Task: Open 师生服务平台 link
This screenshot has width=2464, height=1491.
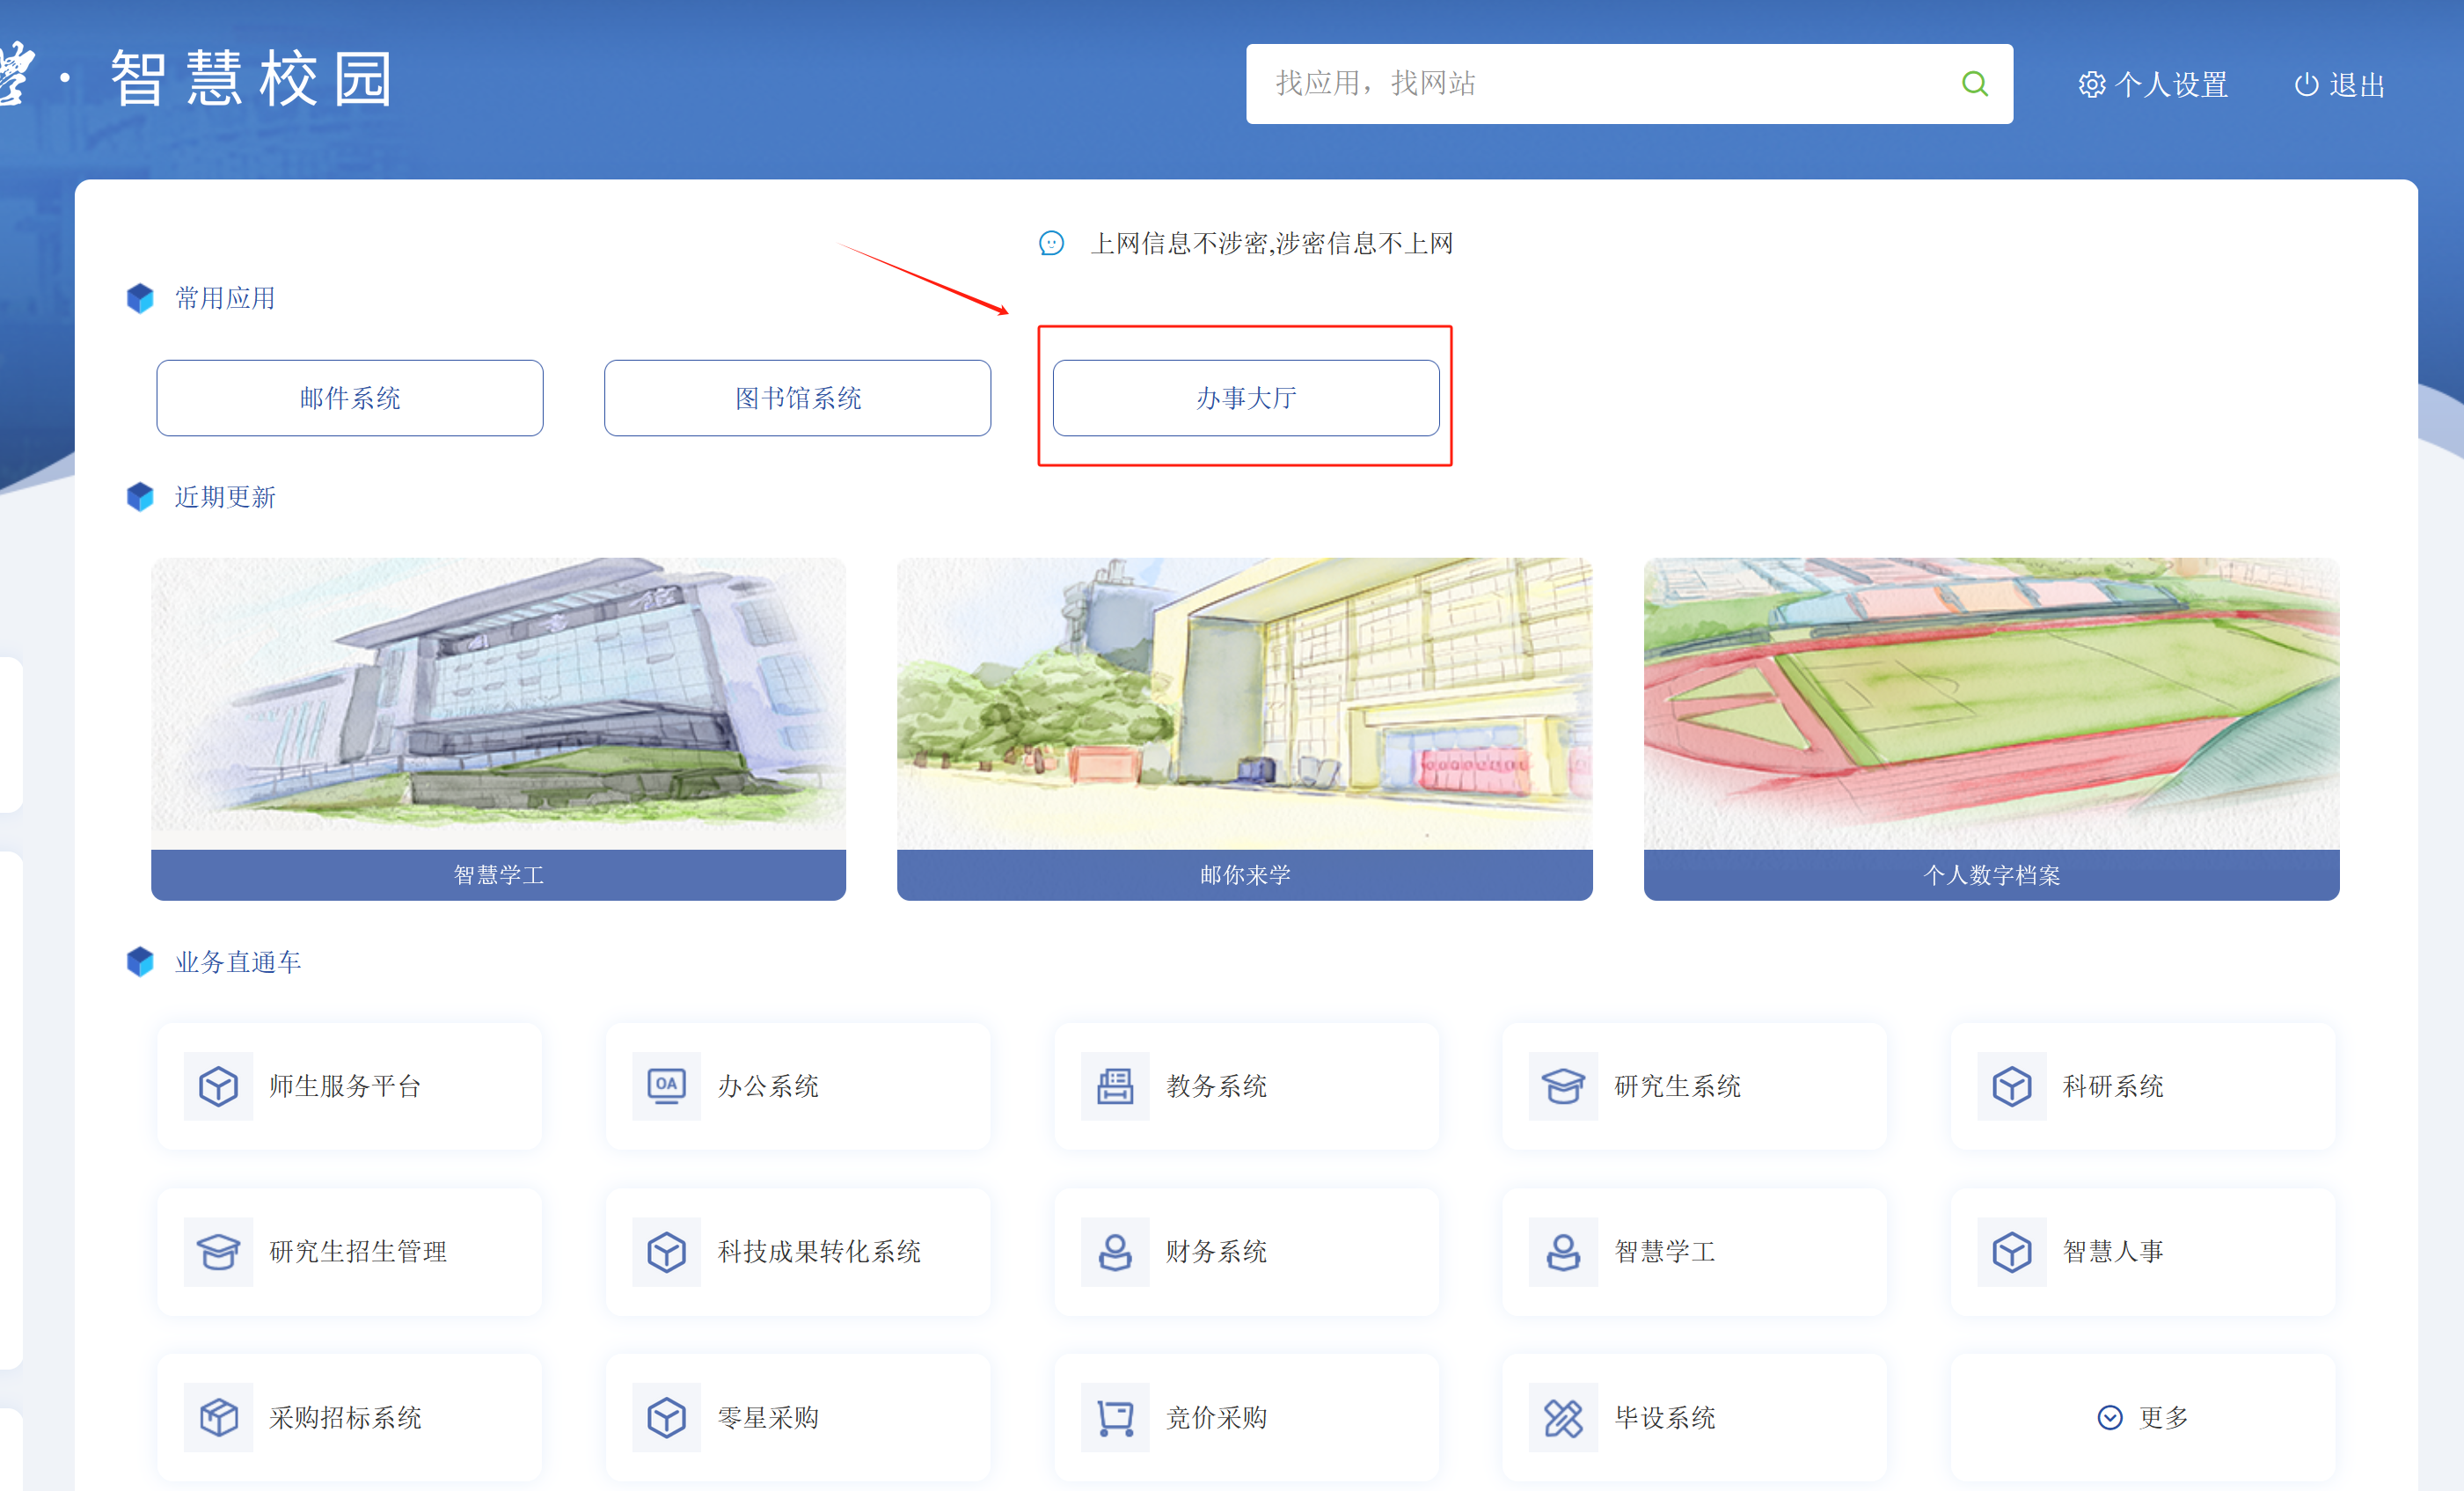Action: pos(345,1085)
